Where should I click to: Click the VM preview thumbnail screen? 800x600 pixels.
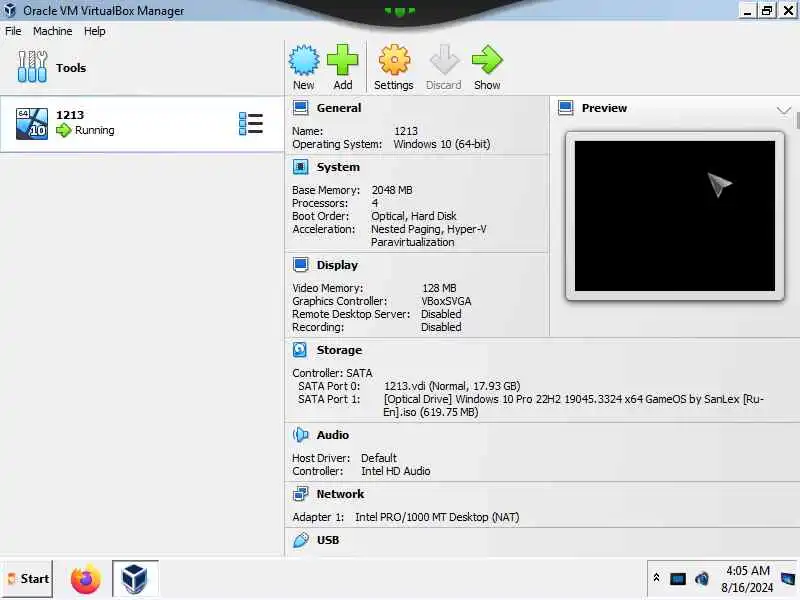pyautogui.click(x=674, y=216)
